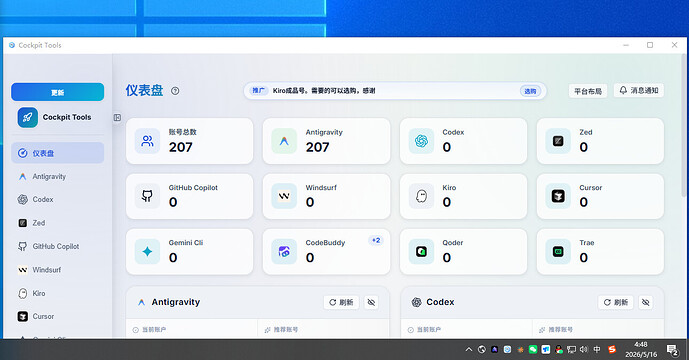Open the 仪表盘 dashboard sidebar item
689x360 pixels.
point(58,153)
